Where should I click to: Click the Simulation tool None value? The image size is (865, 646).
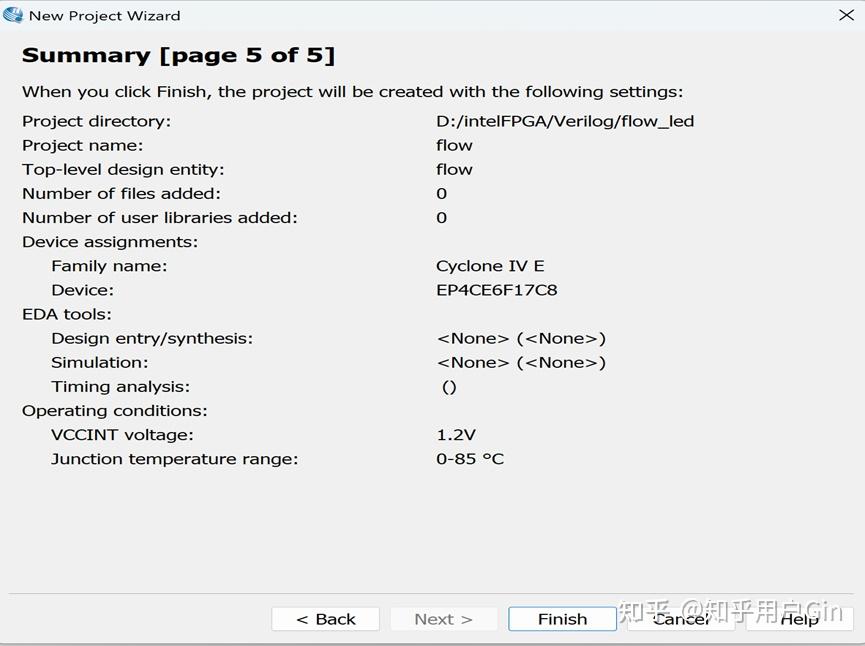pos(521,362)
